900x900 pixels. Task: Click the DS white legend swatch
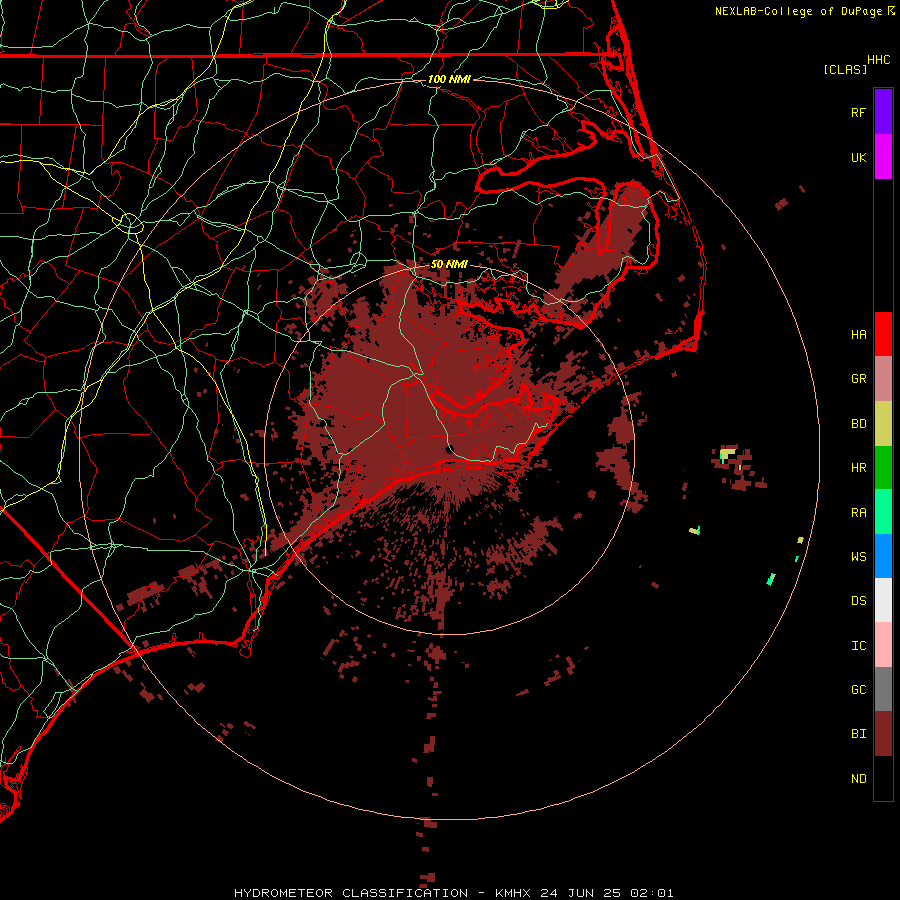[883, 600]
